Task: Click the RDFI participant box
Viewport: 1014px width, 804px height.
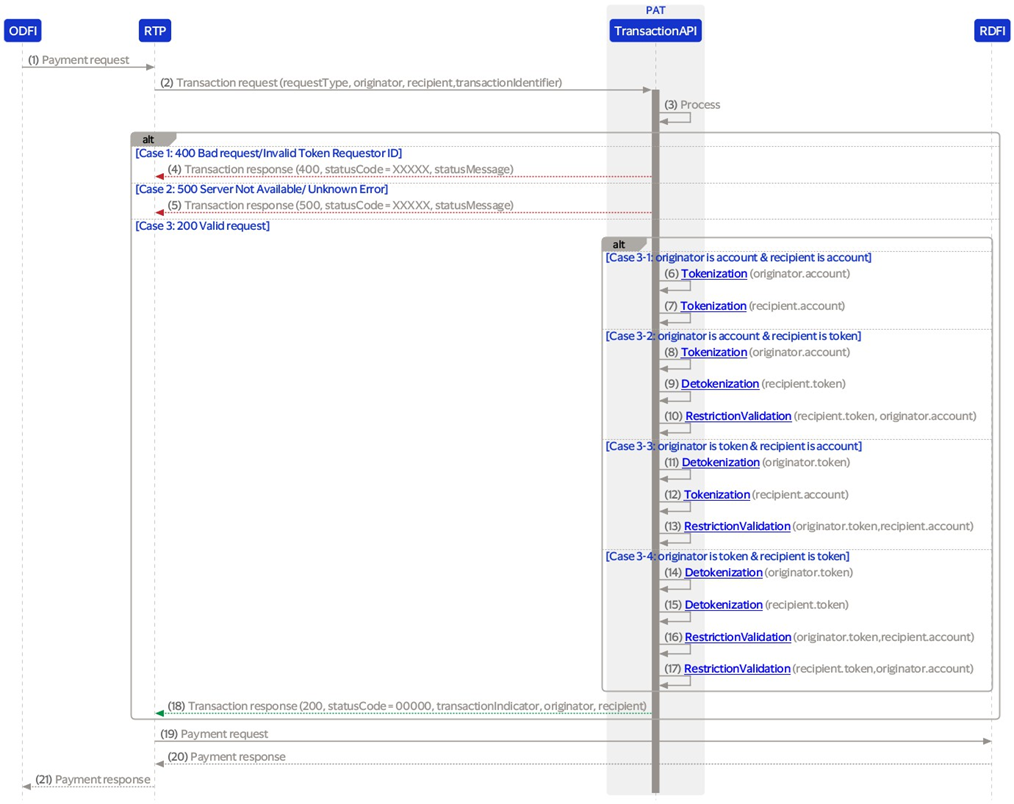Action: point(992,31)
